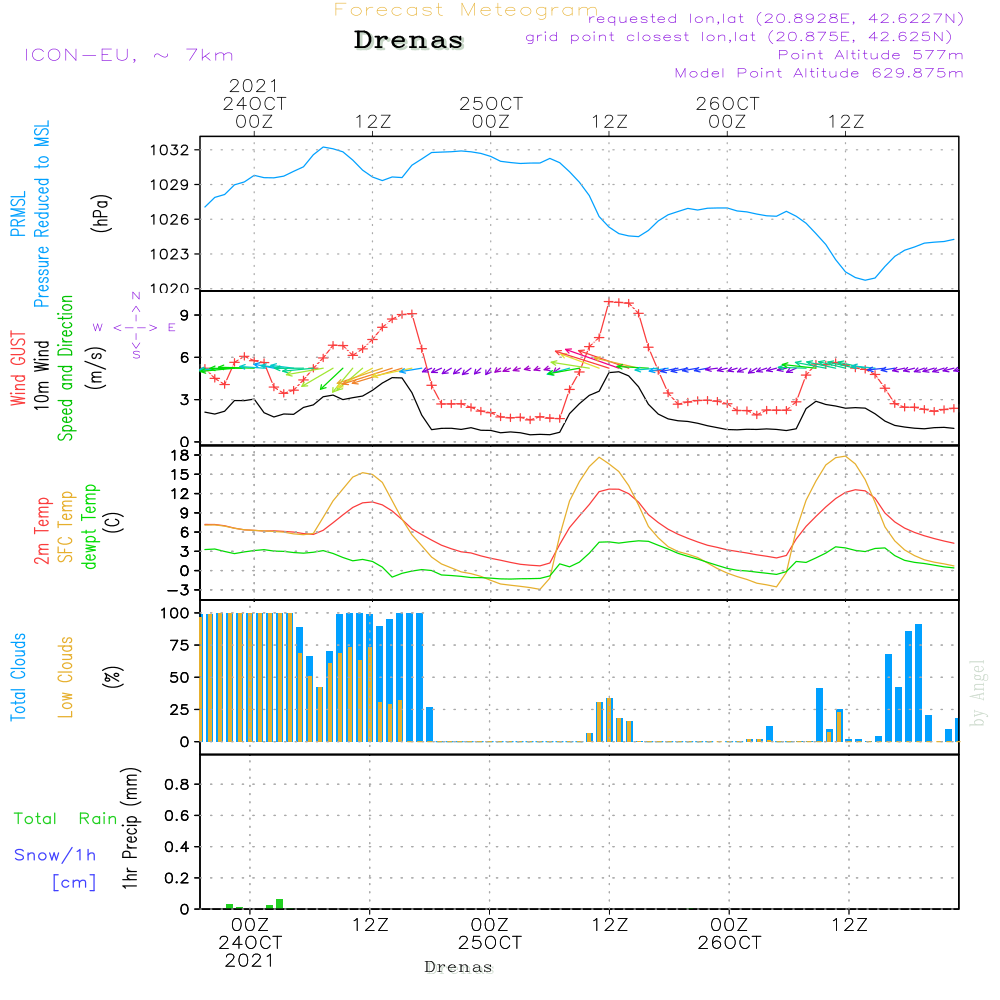Click the by Angel watermark
The image size is (1000, 1000).
(978, 693)
